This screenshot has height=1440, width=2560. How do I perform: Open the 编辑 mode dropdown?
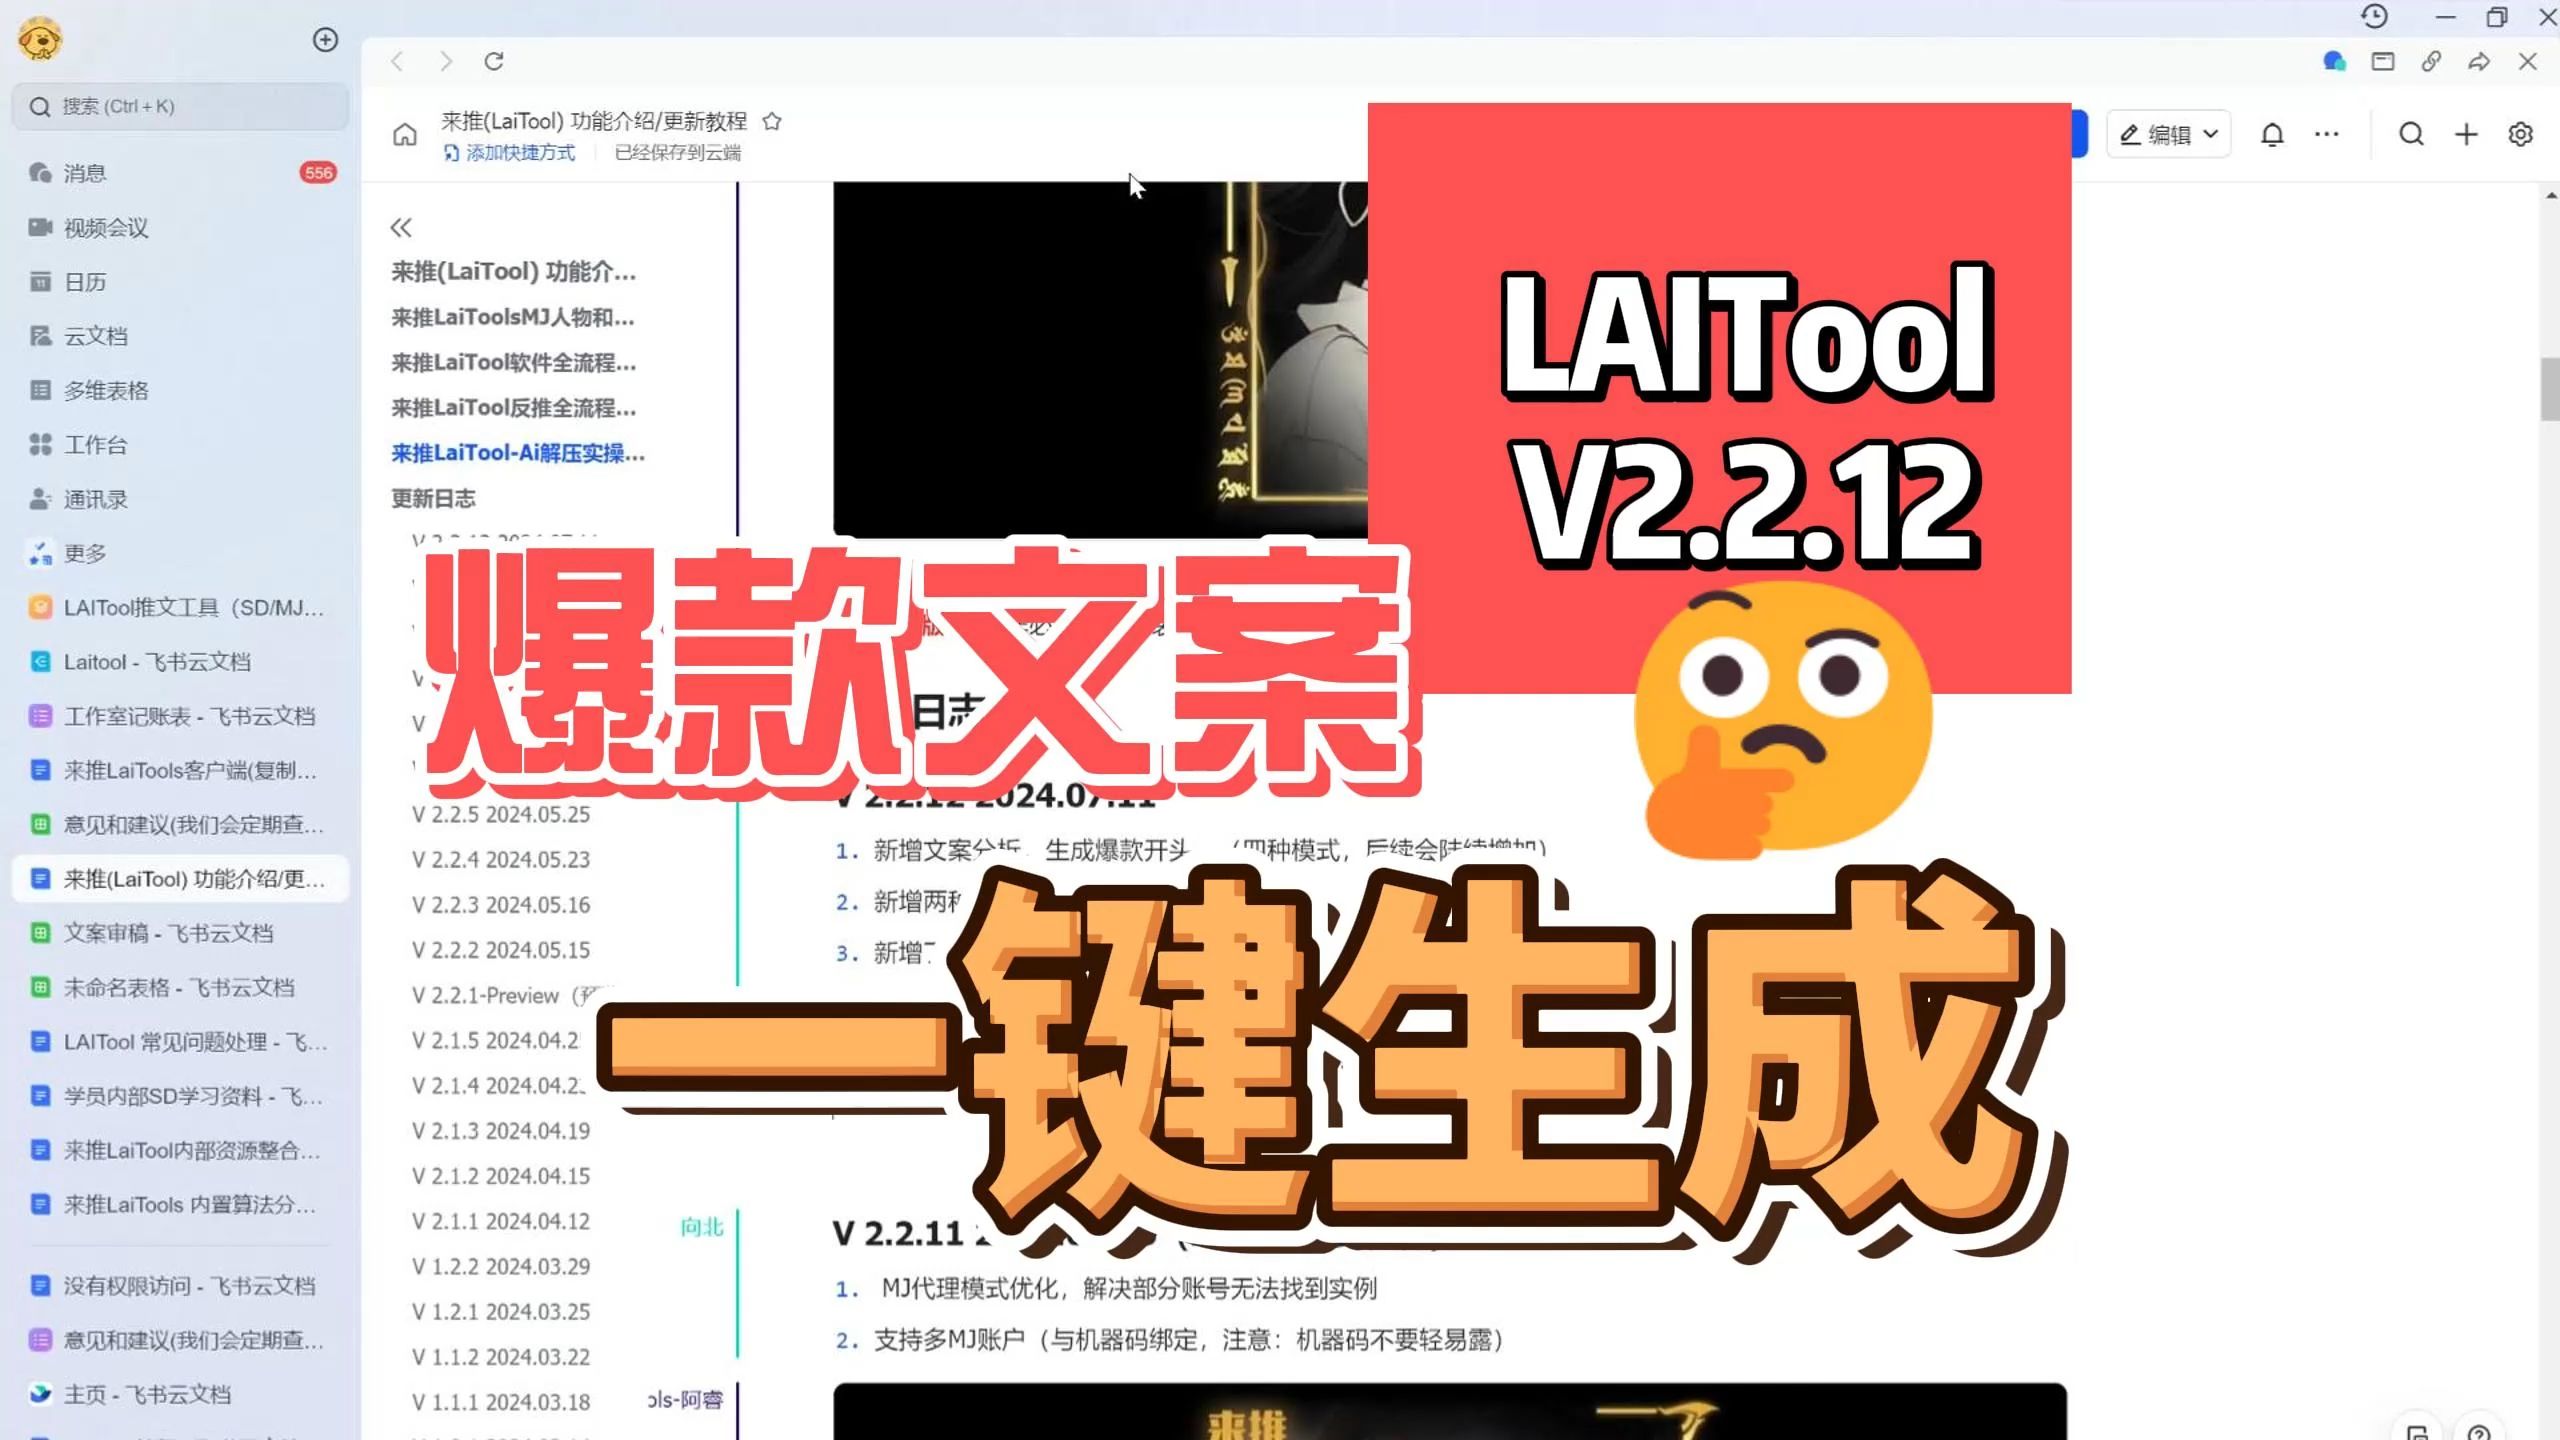[x=2168, y=135]
